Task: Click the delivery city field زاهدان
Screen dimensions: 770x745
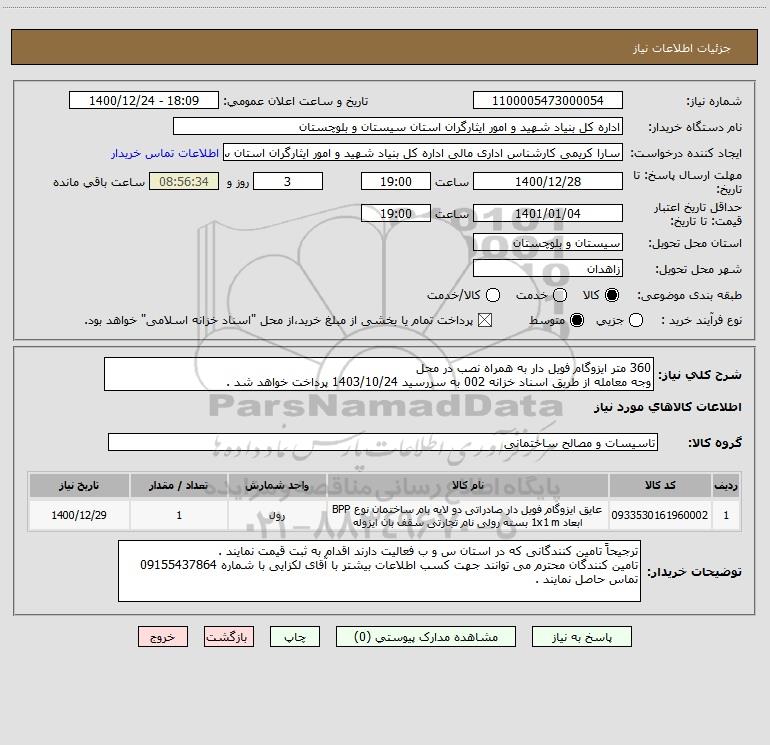Action: click(x=548, y=269)
